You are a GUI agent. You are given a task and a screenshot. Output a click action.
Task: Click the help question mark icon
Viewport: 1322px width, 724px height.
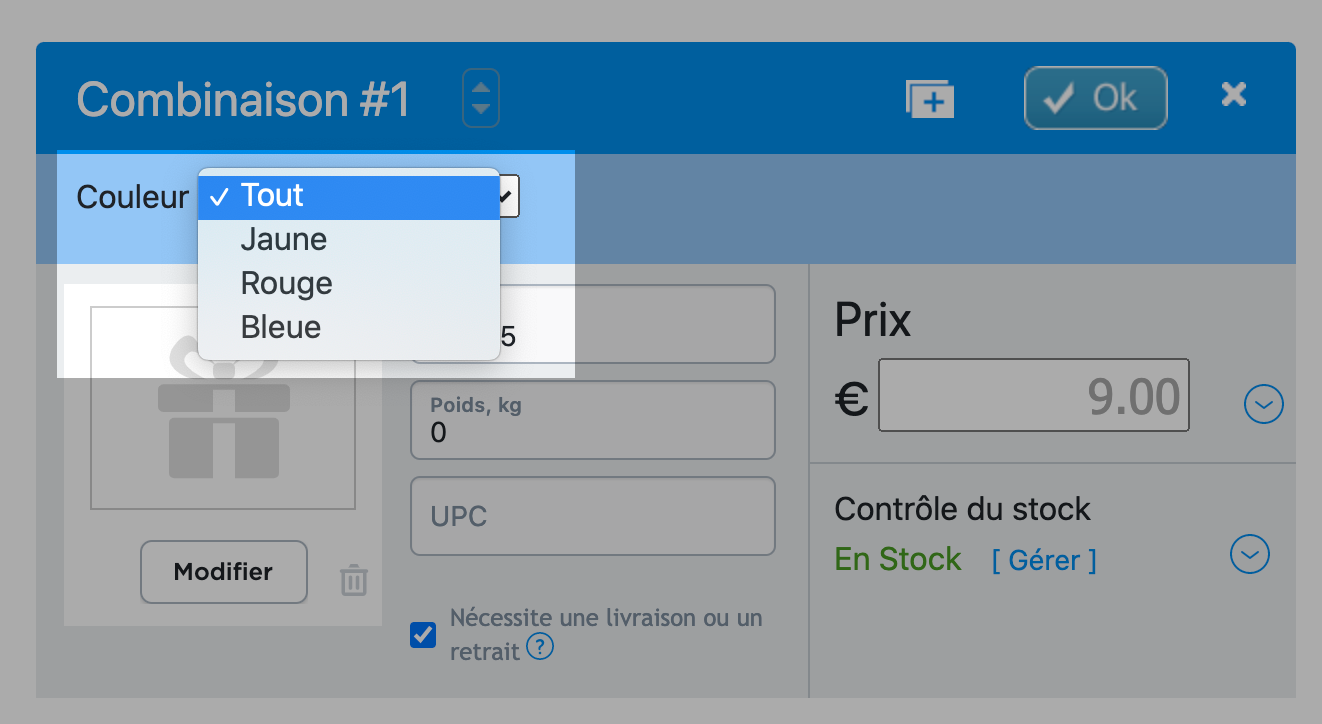click(540, 649)
